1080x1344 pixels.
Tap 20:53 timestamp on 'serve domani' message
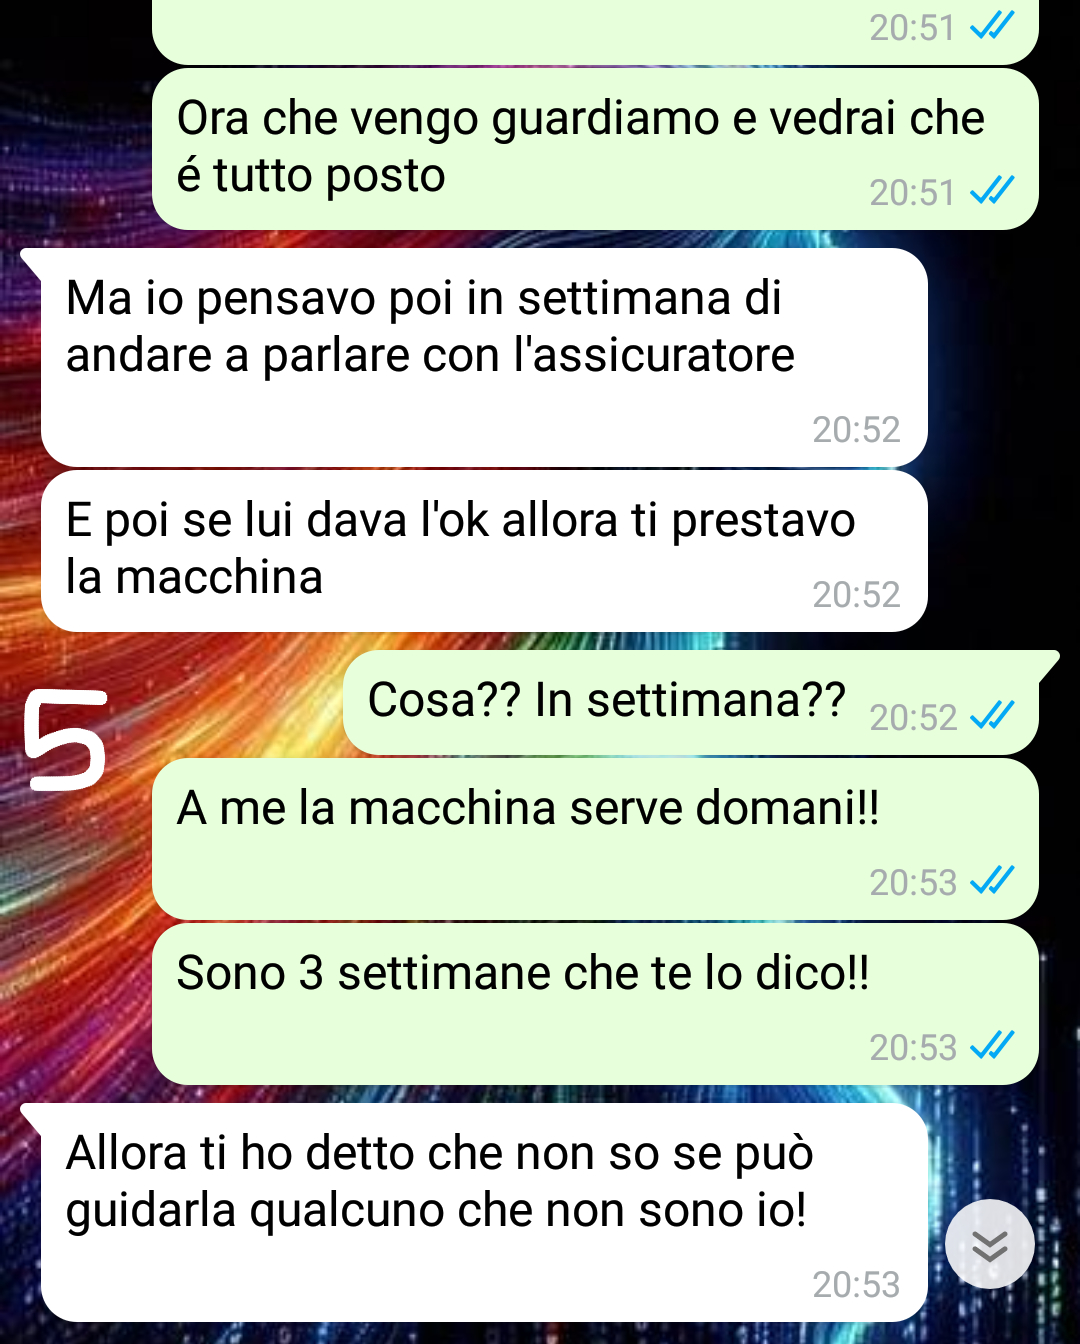[913, 883]
